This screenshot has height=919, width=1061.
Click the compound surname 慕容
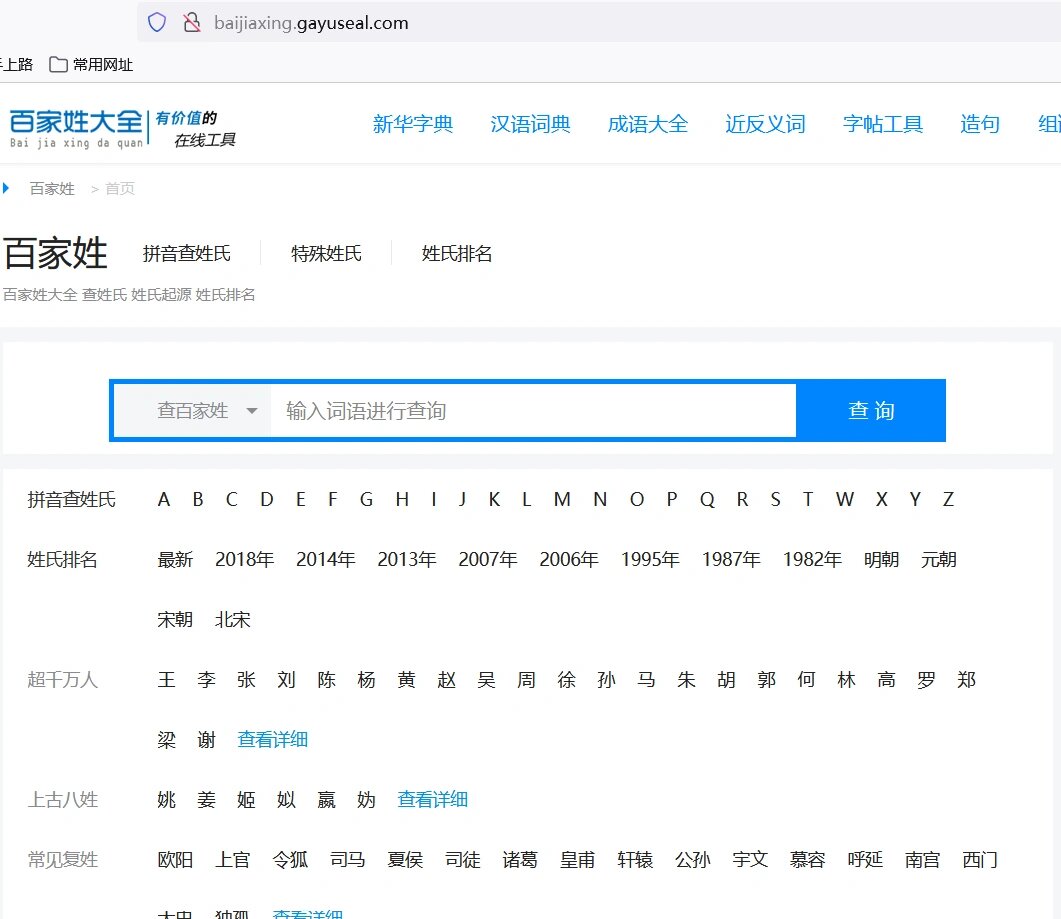point(808,860)
